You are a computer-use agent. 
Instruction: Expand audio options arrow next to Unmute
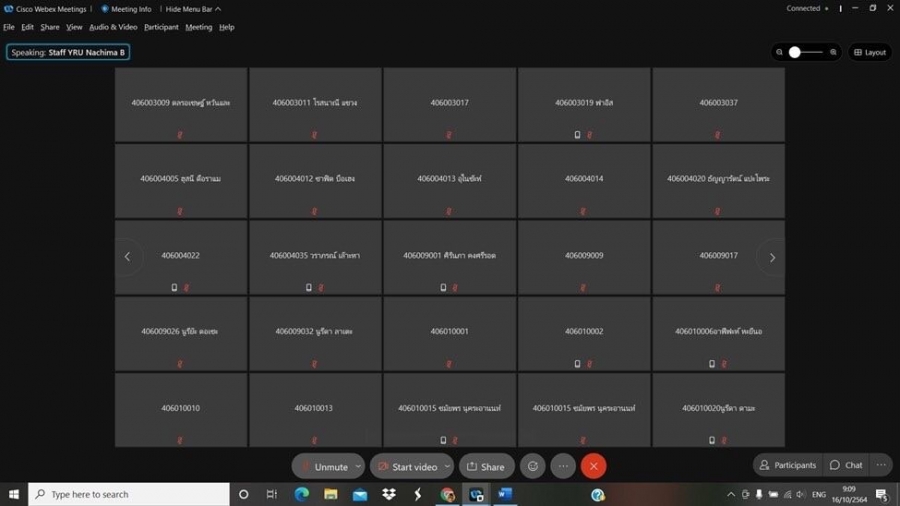pos(358,466)
